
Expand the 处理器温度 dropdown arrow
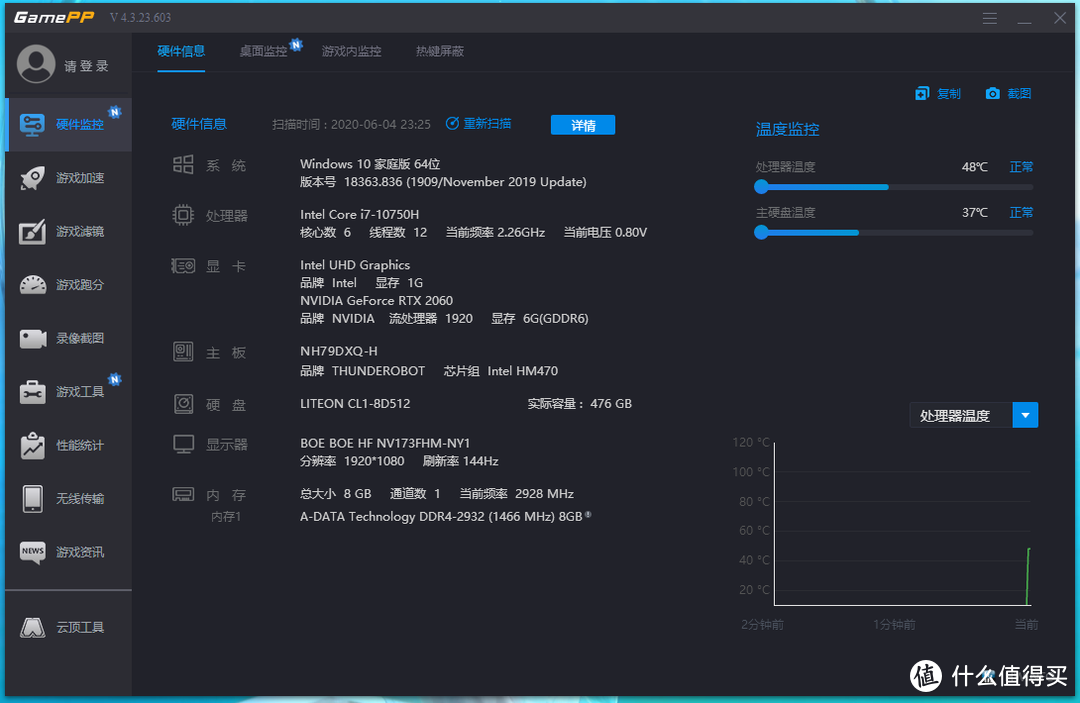click(1025, 415)
